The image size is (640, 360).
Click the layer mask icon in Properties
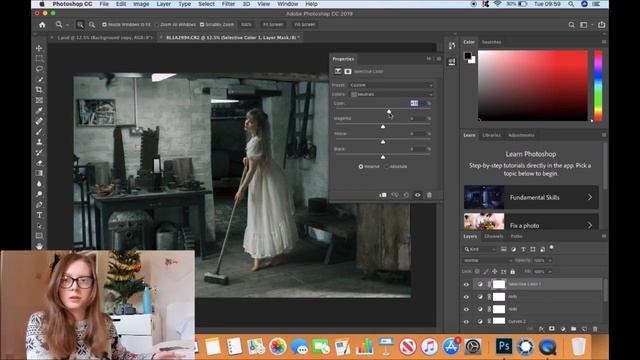point(348,71)
